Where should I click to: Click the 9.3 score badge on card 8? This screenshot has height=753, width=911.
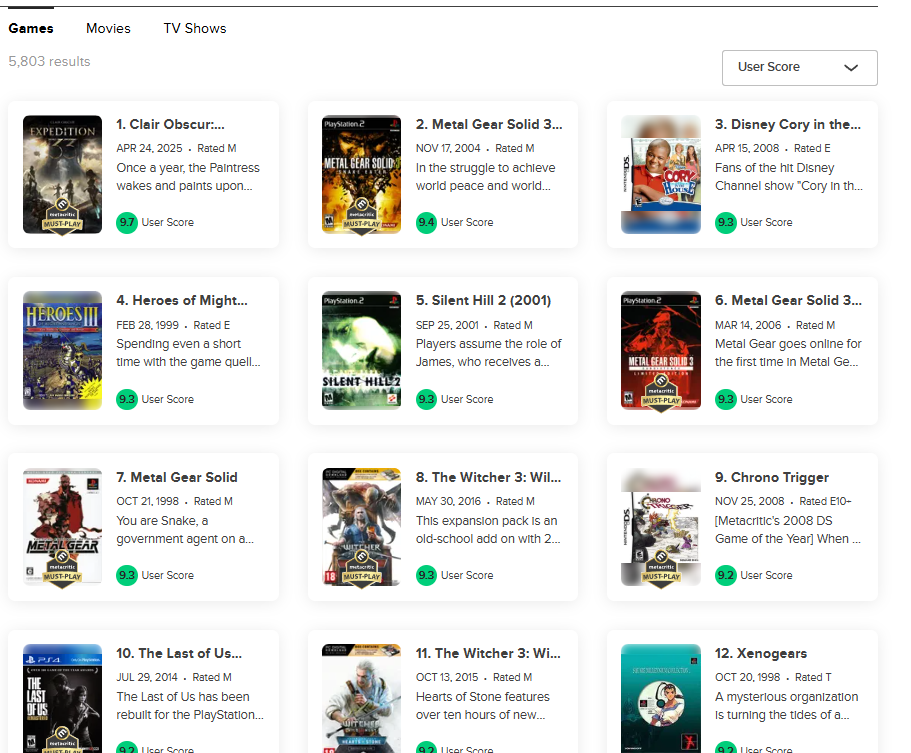(x=426, y=575)
